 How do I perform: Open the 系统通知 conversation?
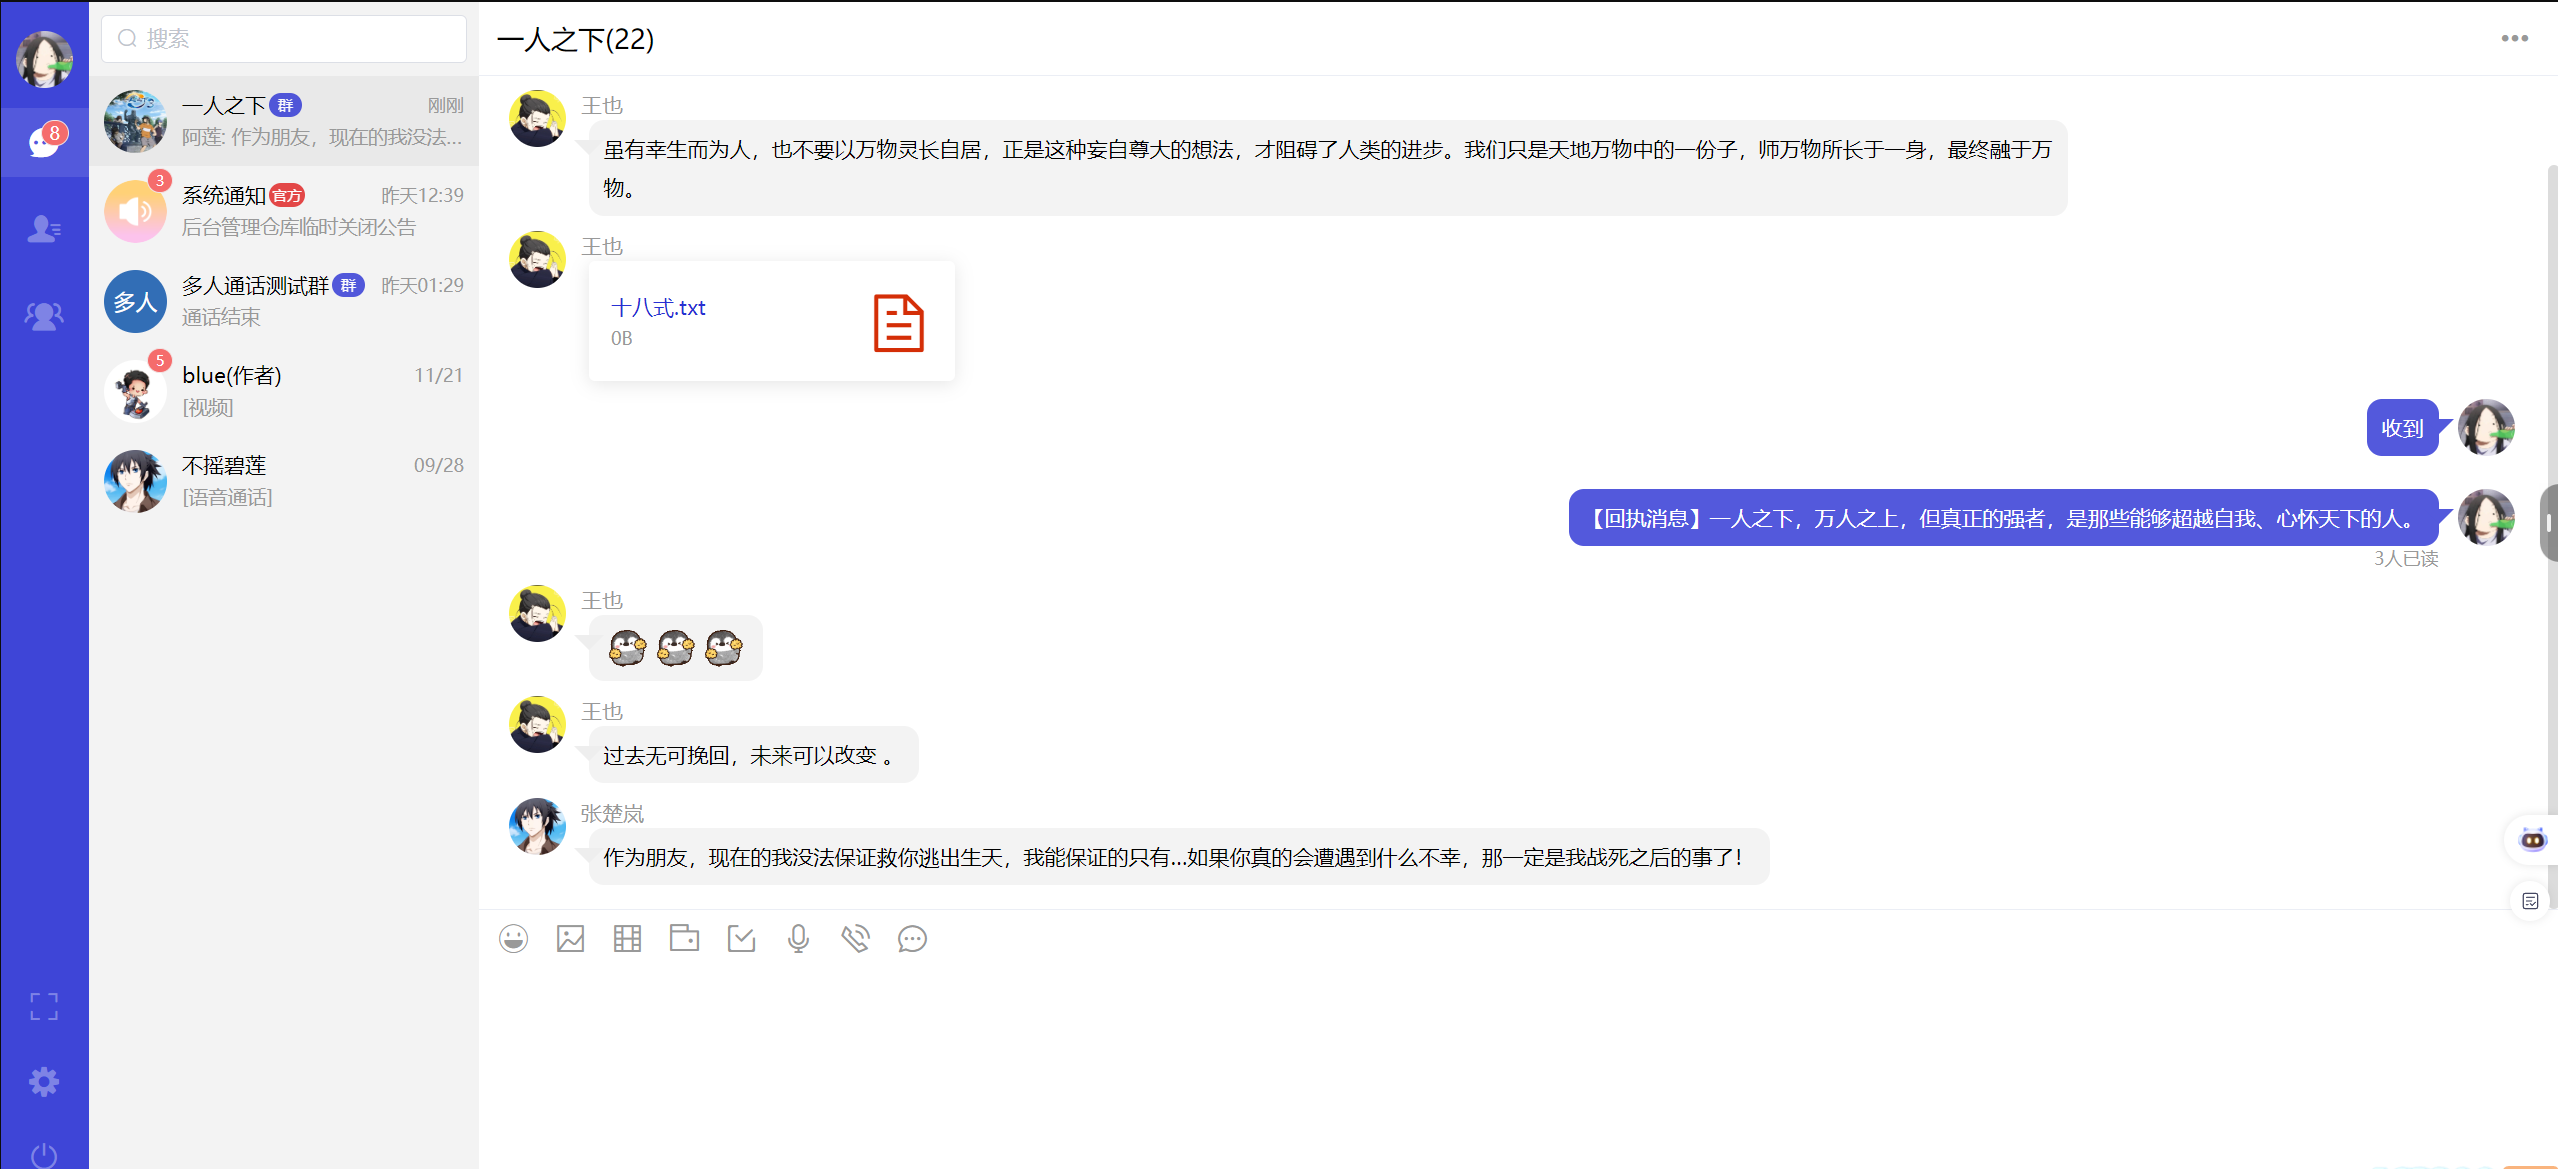284,211
